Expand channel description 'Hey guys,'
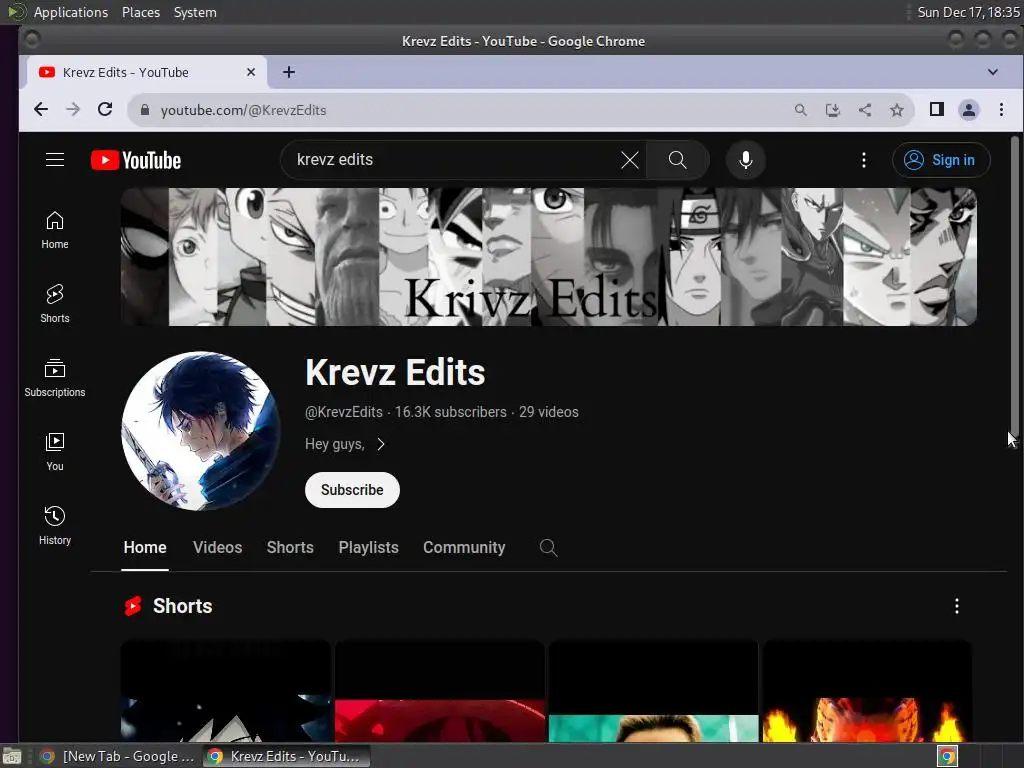 (x=345, y=444)
